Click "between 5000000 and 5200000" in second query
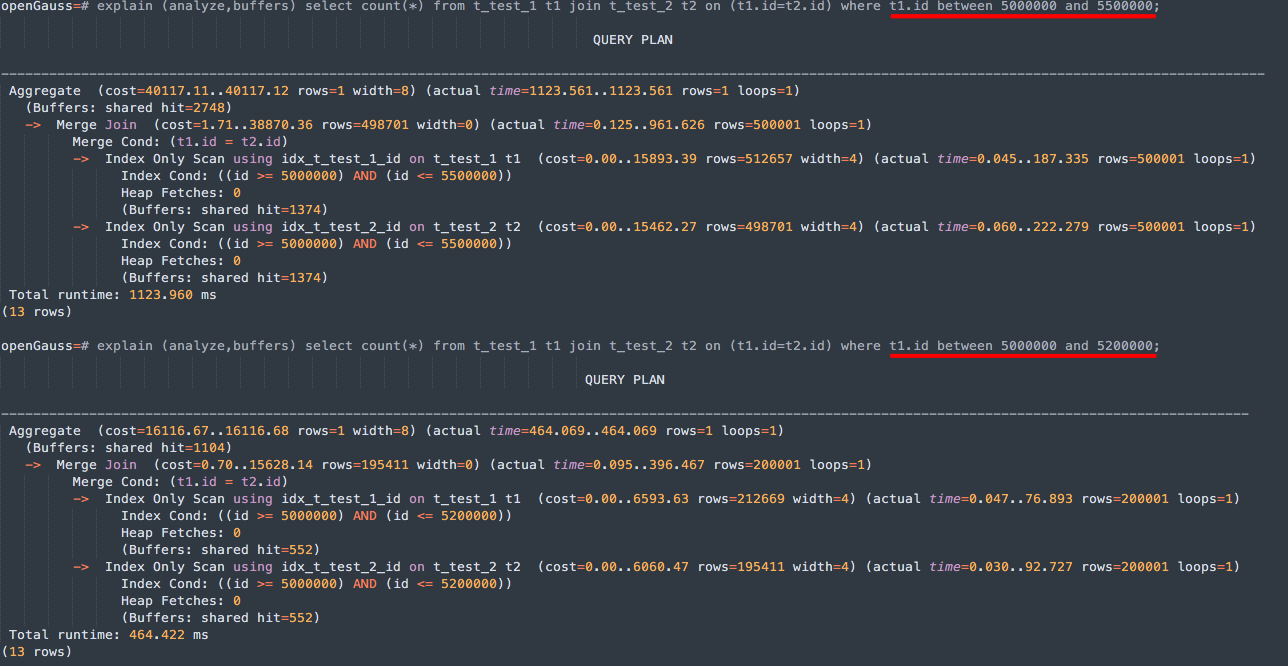The width and height of the screenshot is (1288, 666). pos(1046,346)
